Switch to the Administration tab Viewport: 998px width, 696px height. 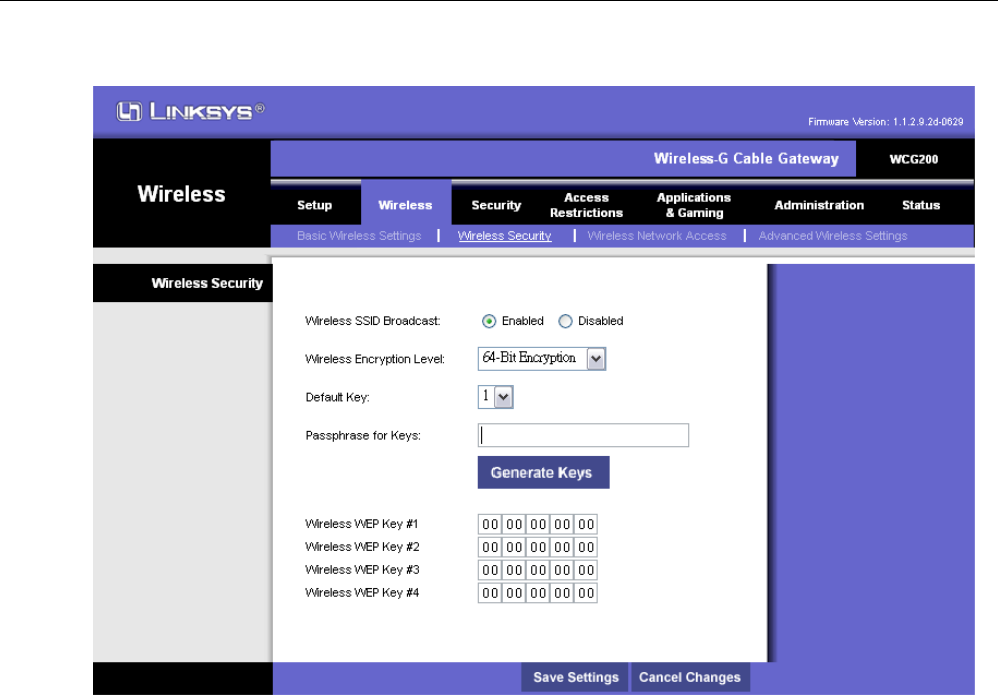pyautogui.click(x=819, y=205)
